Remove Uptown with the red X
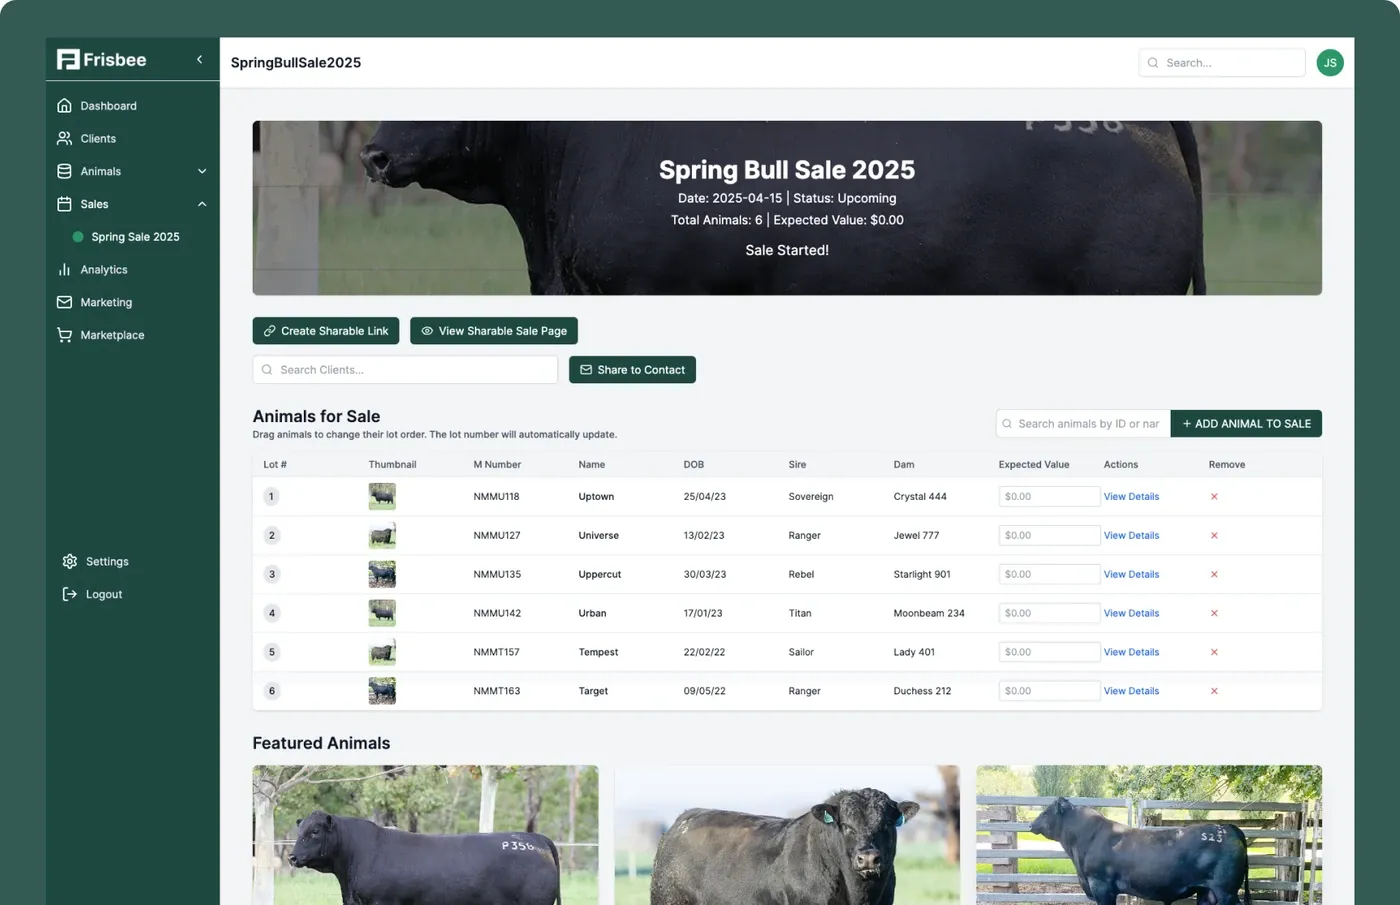This screenshot has height=905, width=1400. click(1214, 497)
